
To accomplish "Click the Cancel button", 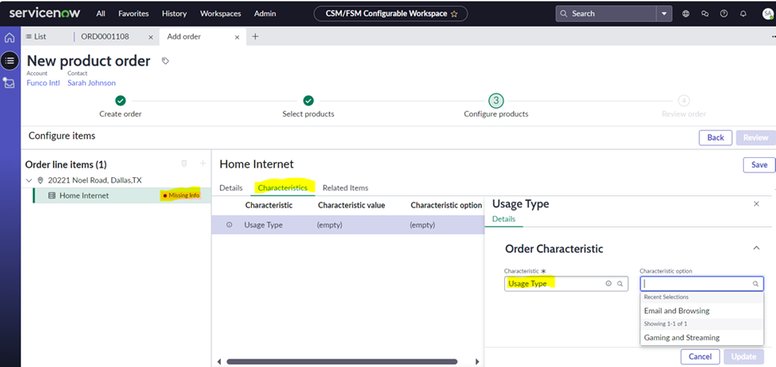I will coord(700,356).
